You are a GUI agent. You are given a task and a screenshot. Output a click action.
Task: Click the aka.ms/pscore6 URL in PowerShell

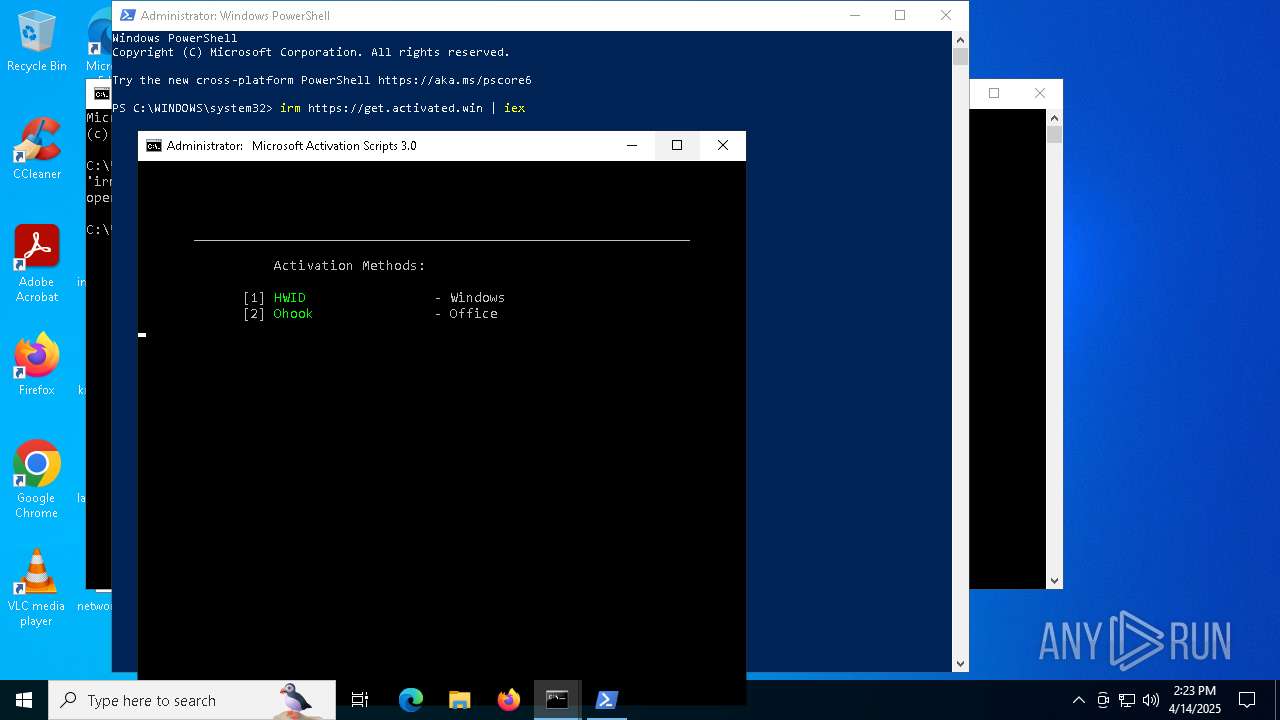coord(455,80)
